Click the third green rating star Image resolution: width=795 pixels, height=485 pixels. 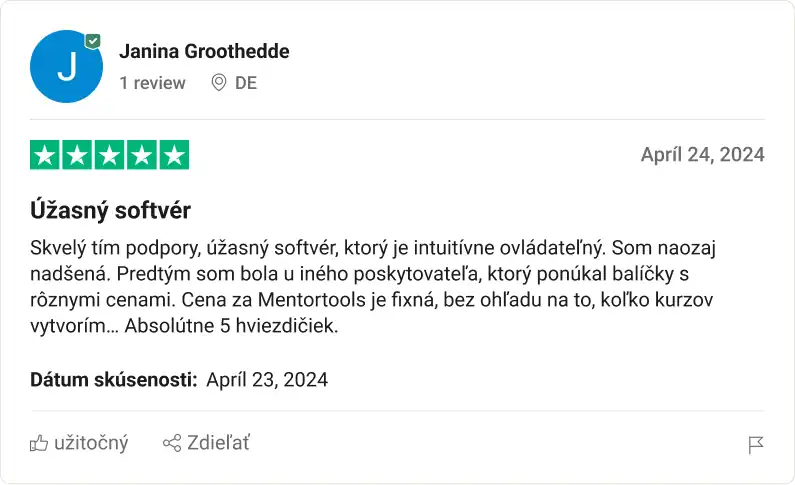click(x=110, y=155)
